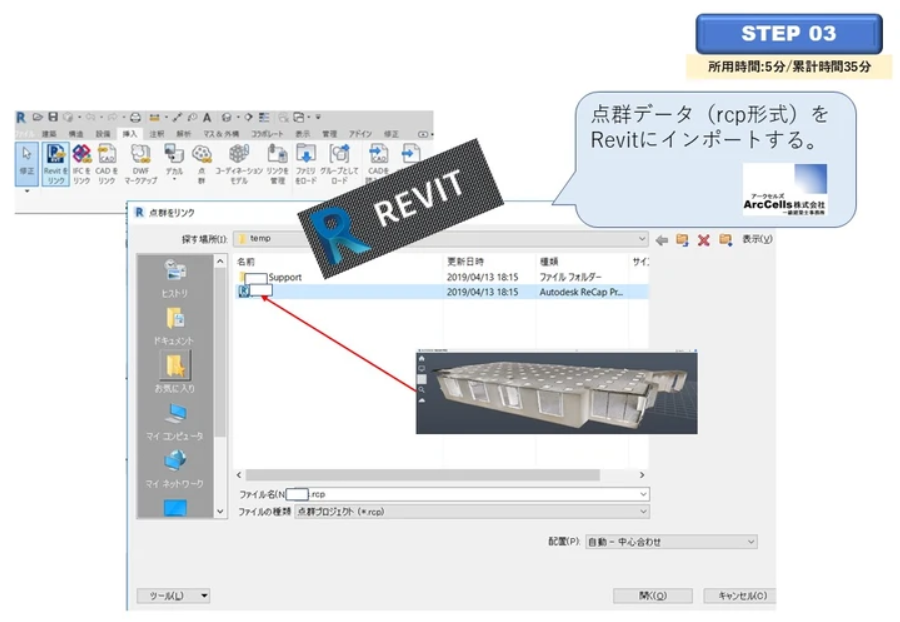
Task: Open マイ コンピュータ in the places sidebar
Action: [x=174, y=421]
